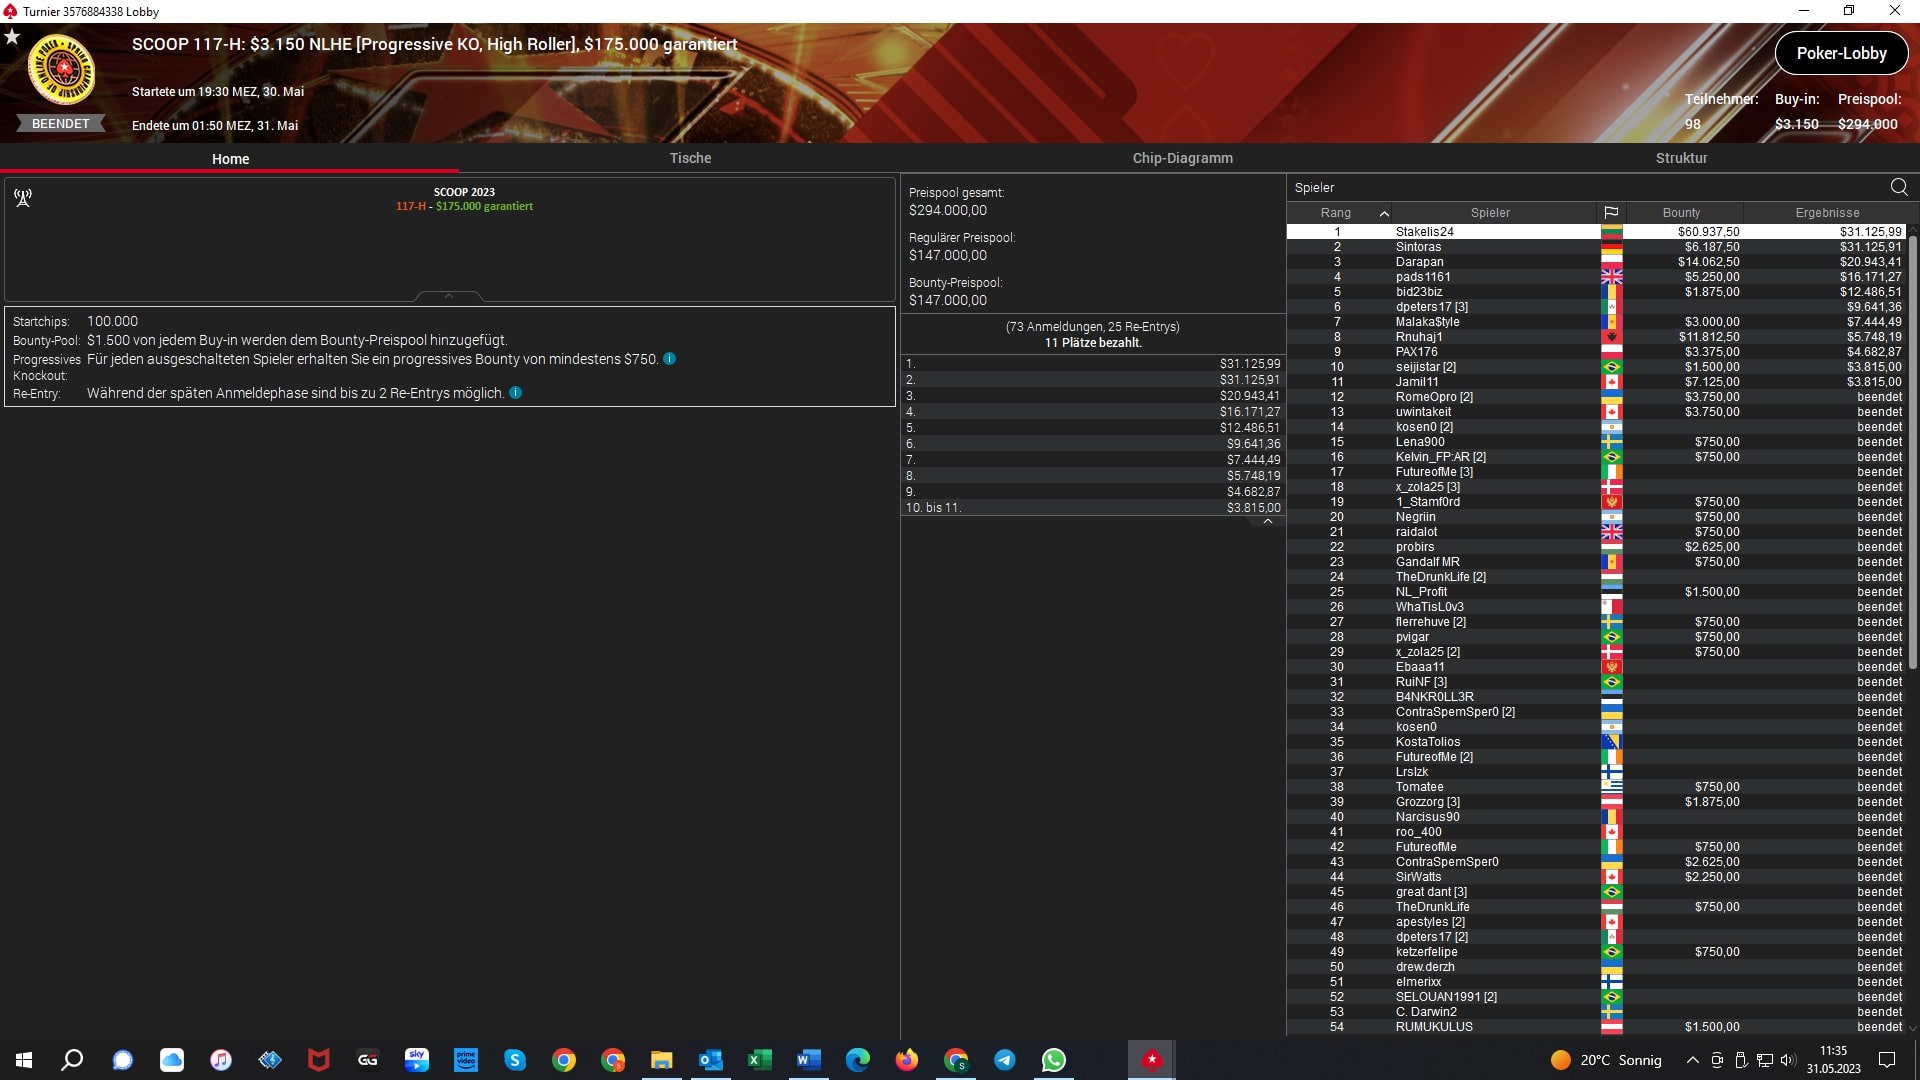The width and height of the screenshot is (1920, 1080).
Task: Open Prime Video from the taskbar
Action: point(466,1060)
